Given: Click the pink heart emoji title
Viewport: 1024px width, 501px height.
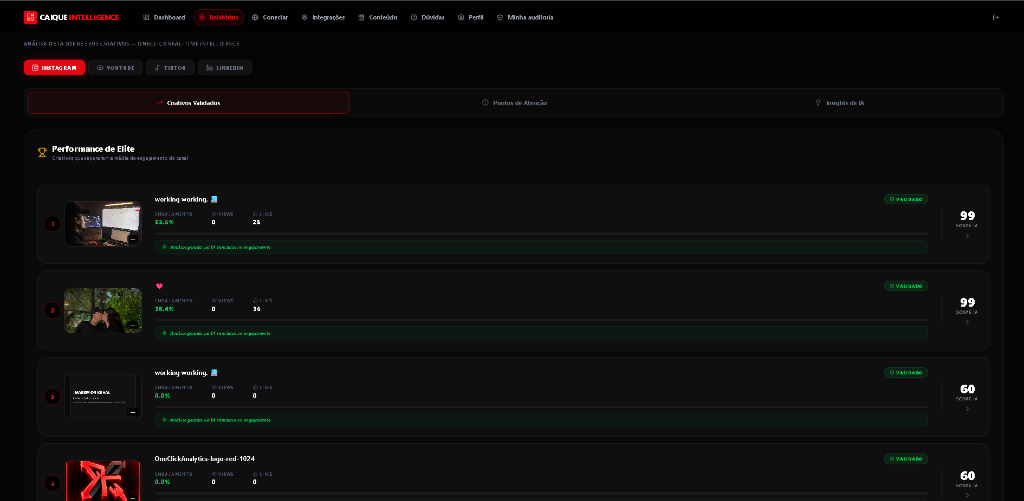Looking at the screenshot, I should [x=159, y=286].
